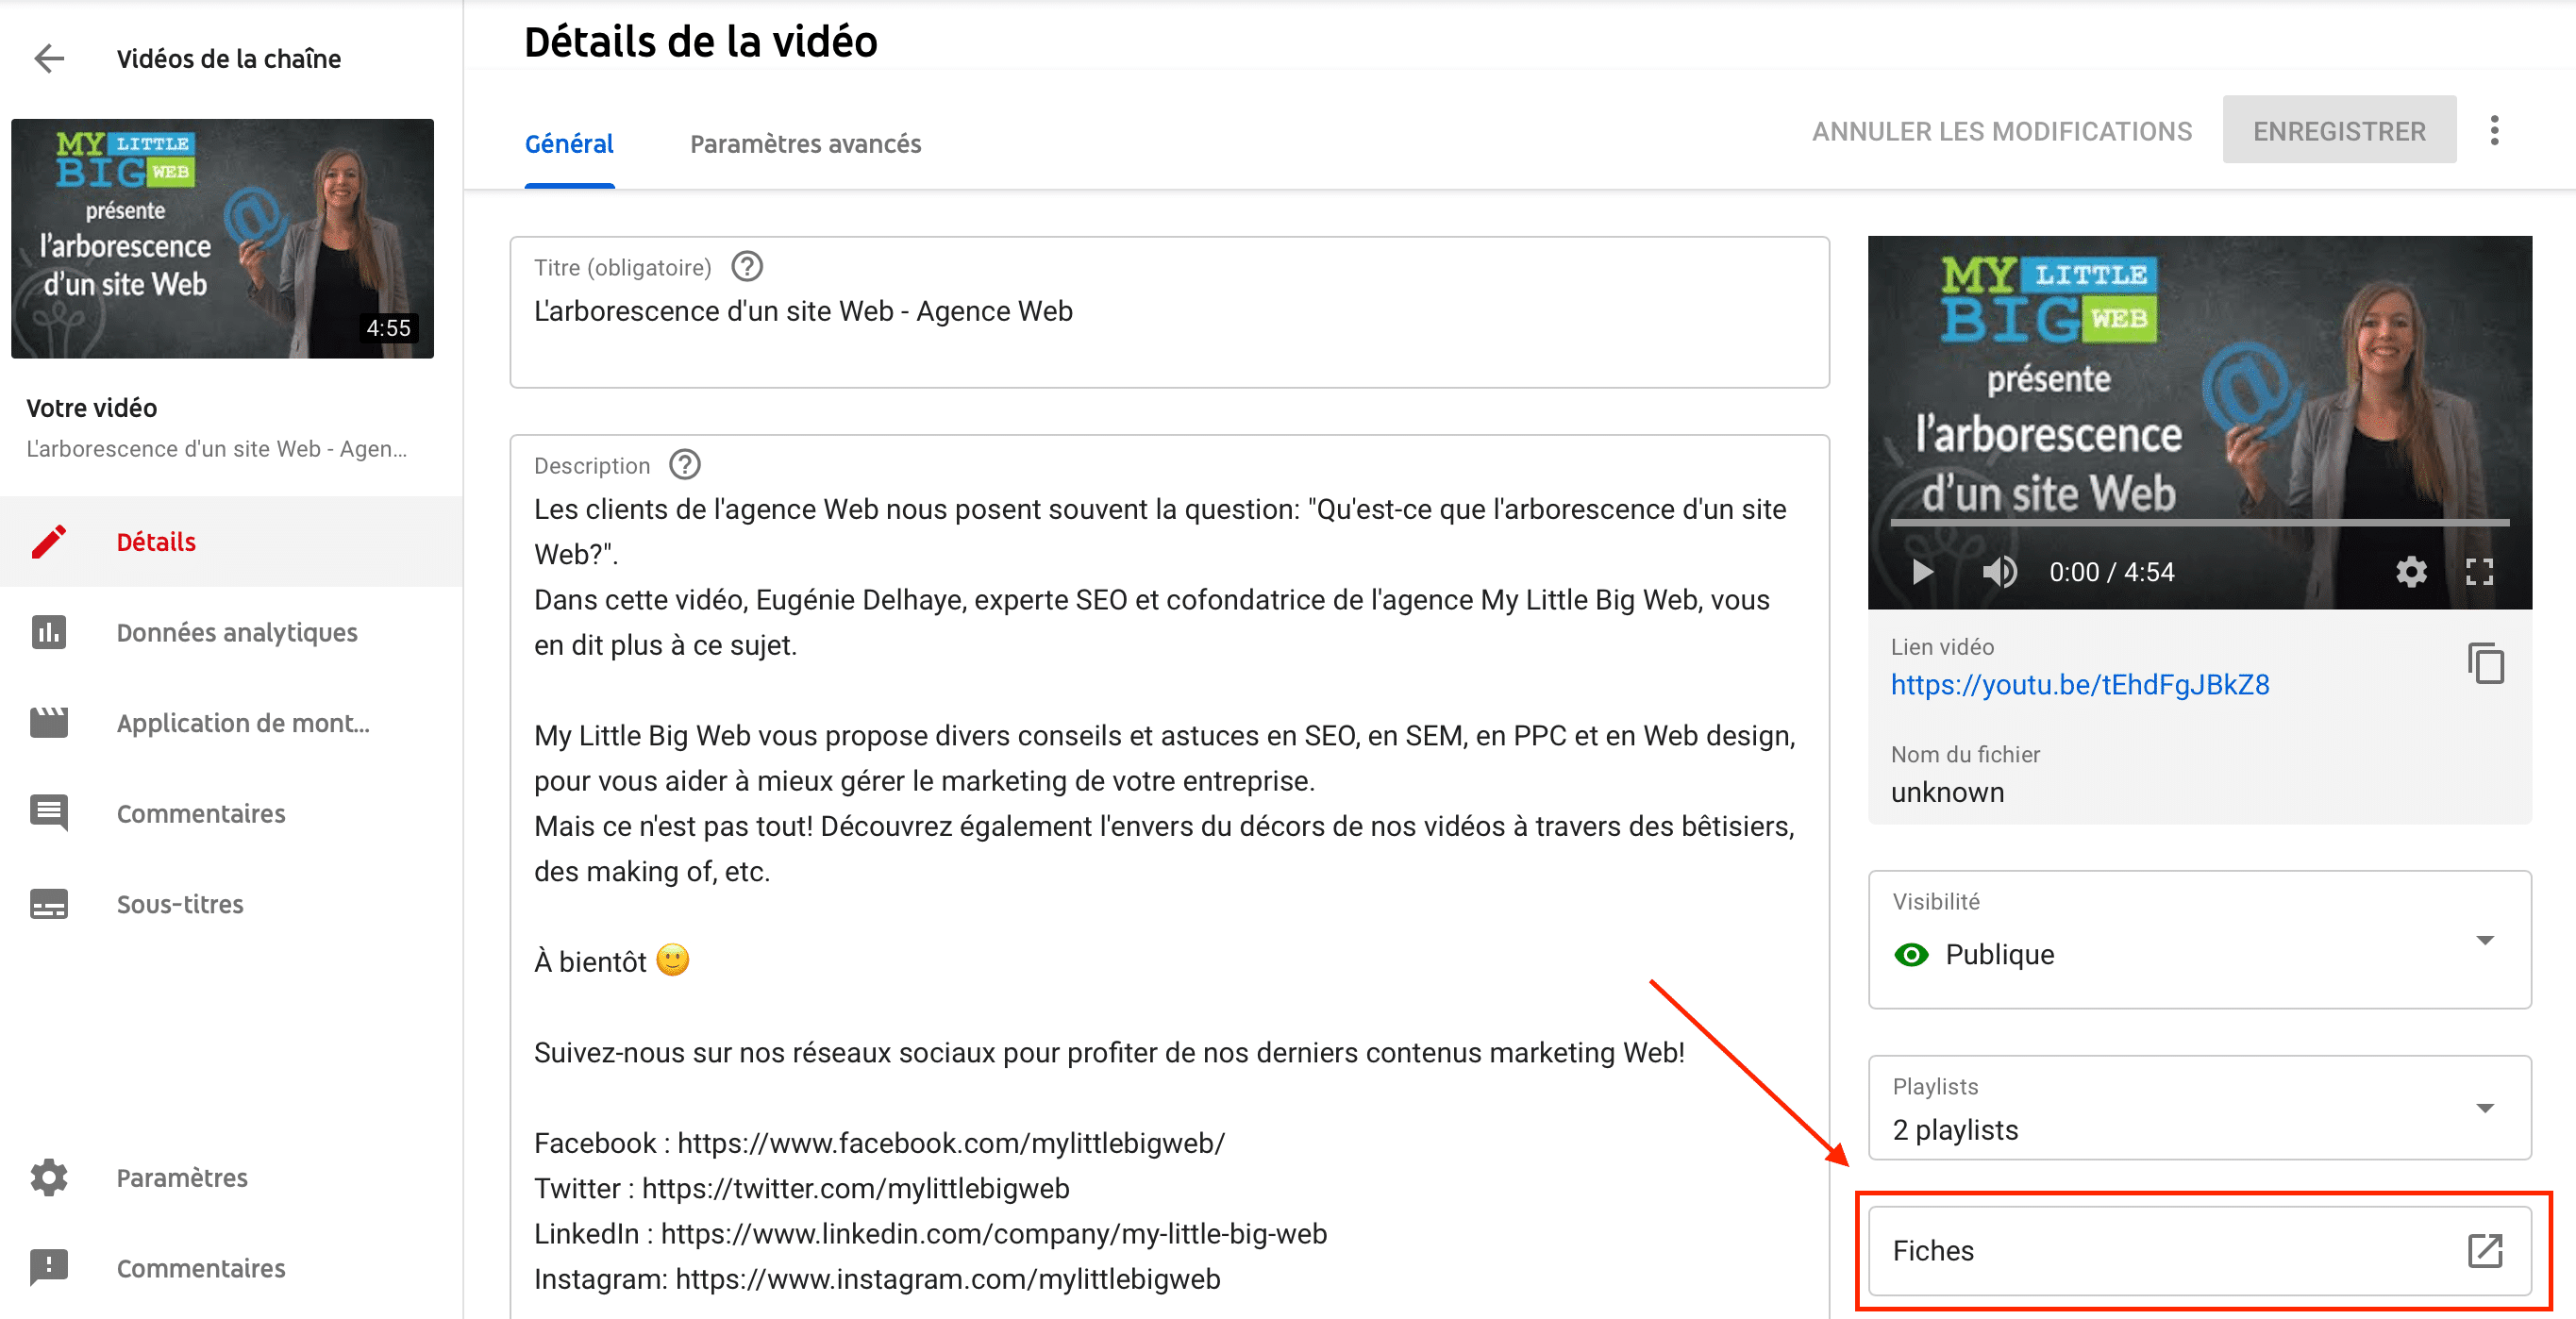Click the video progress bar
2576x1319 pixels.
coord(2199,522)
